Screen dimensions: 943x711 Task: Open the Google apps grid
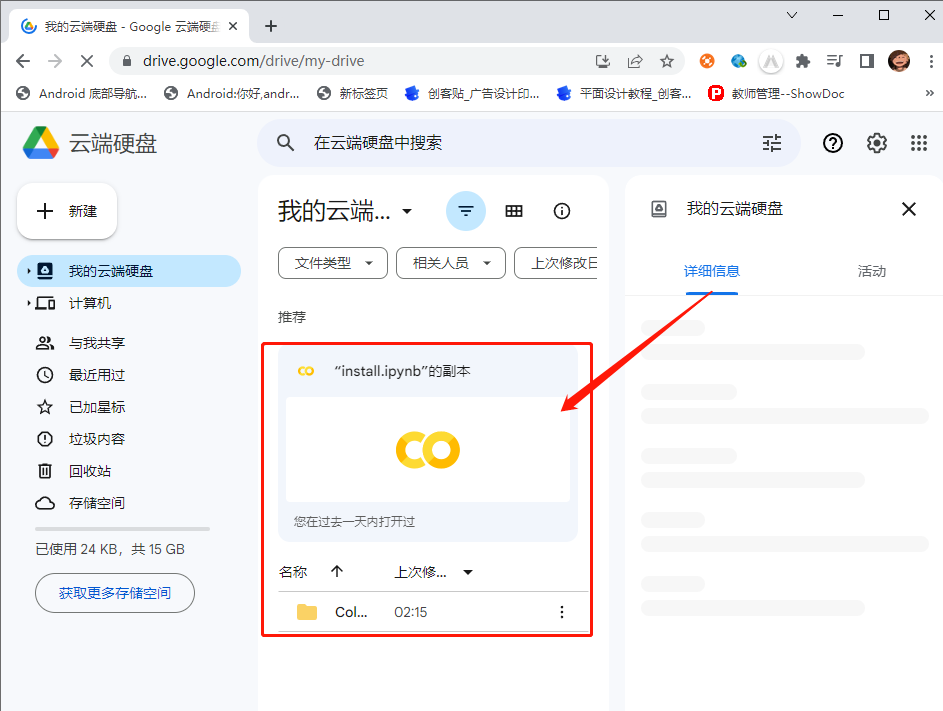(x=918, y=143)
